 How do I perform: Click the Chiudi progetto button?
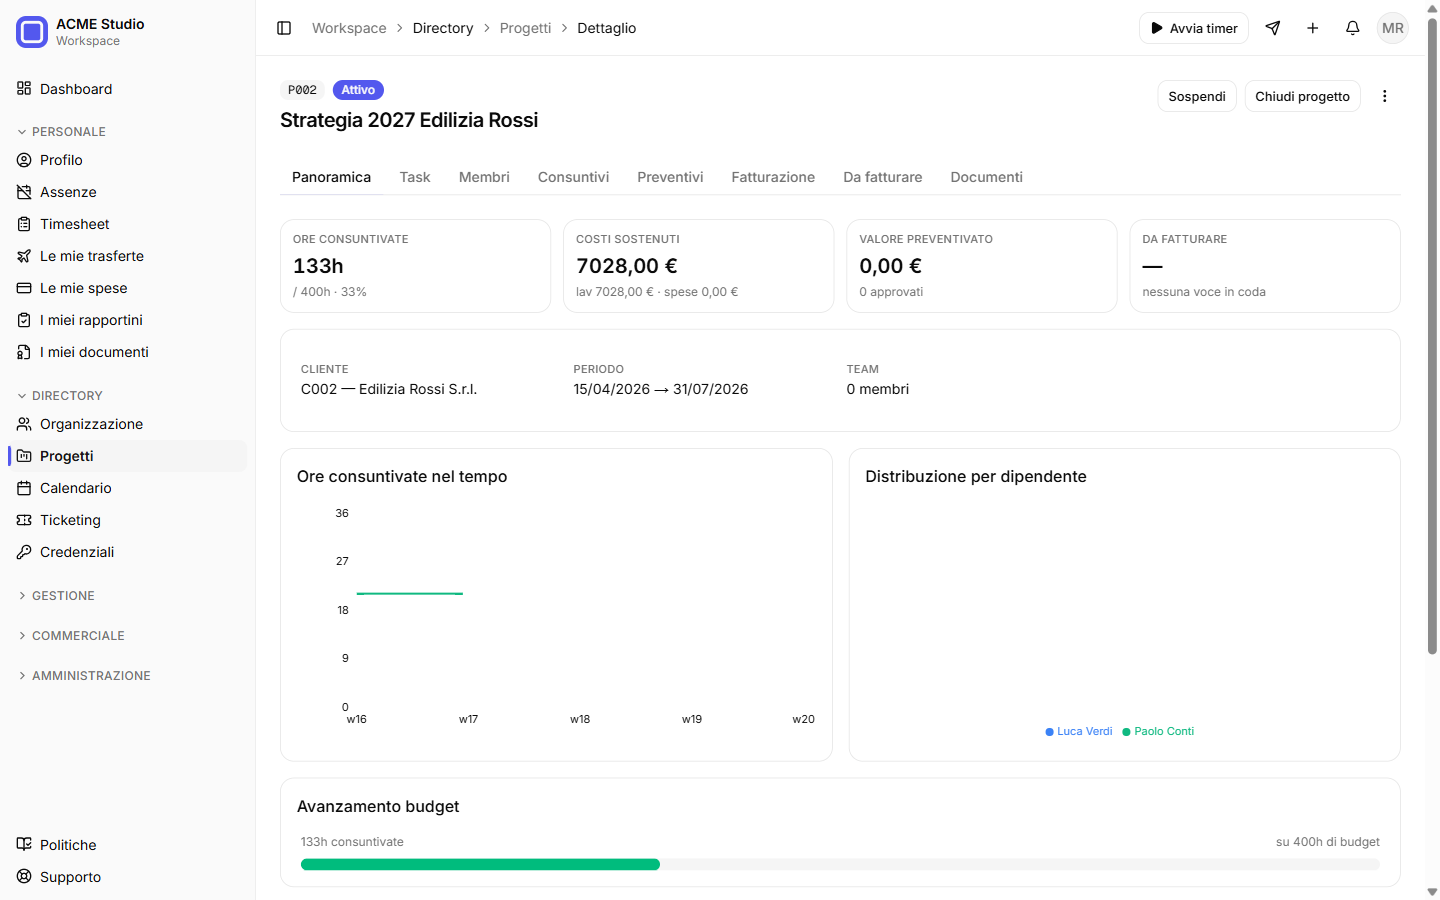(x=1302, y=96)
